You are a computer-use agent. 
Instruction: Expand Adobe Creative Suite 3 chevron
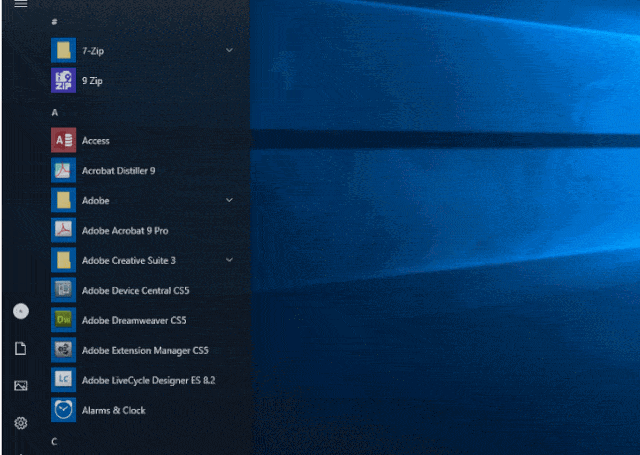coord(229,260)
